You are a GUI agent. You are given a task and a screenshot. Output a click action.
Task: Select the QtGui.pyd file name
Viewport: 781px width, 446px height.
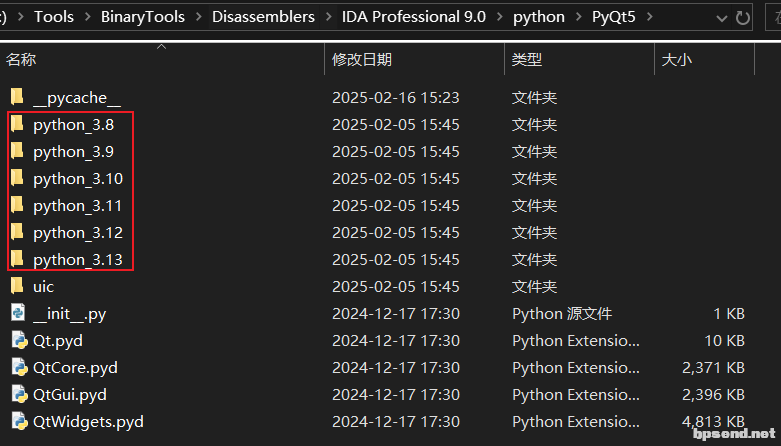tap(70, 395)
